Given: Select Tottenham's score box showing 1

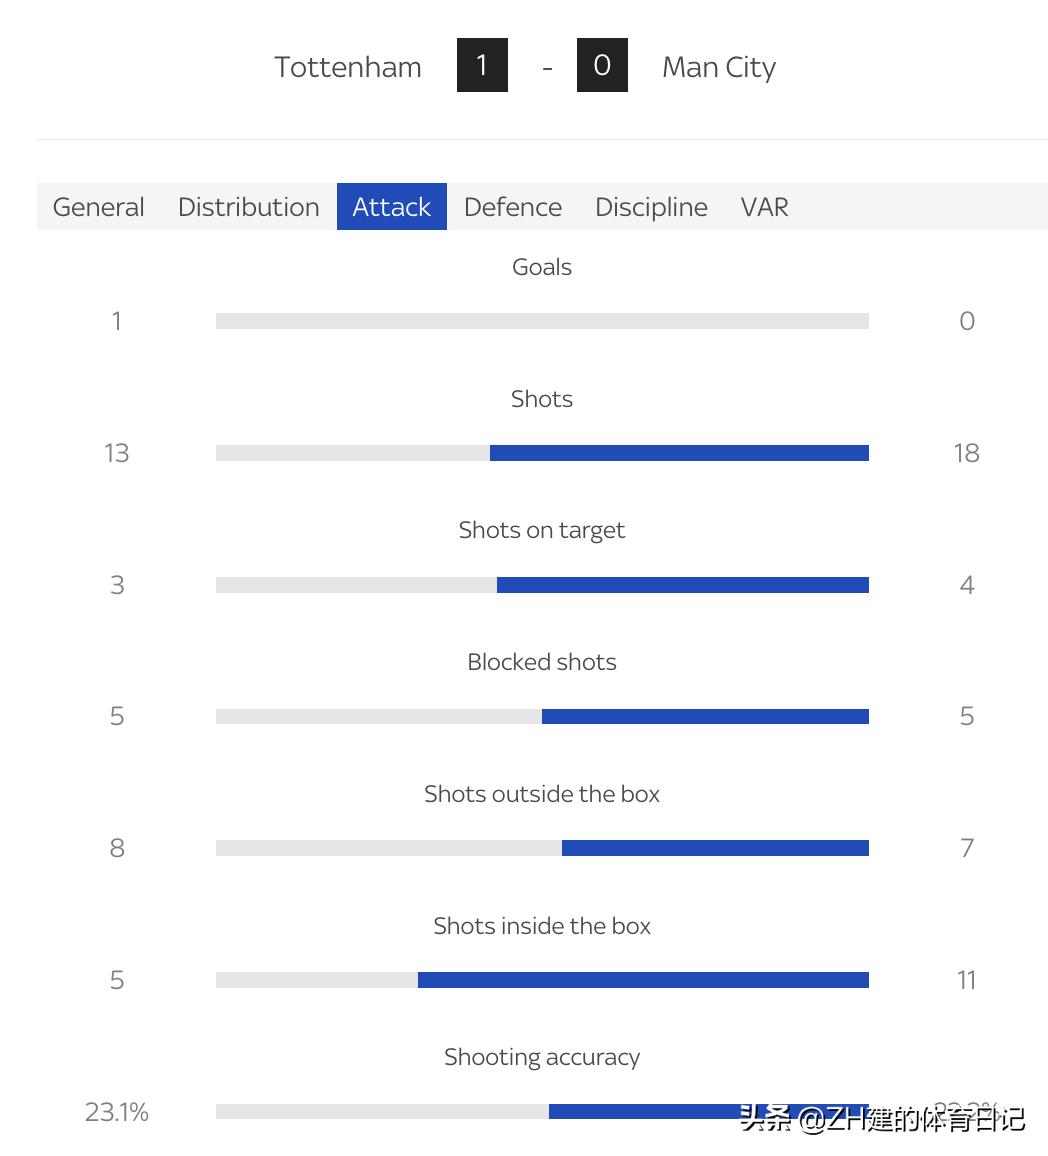Looking at the screenshot, I should (482, 64).
